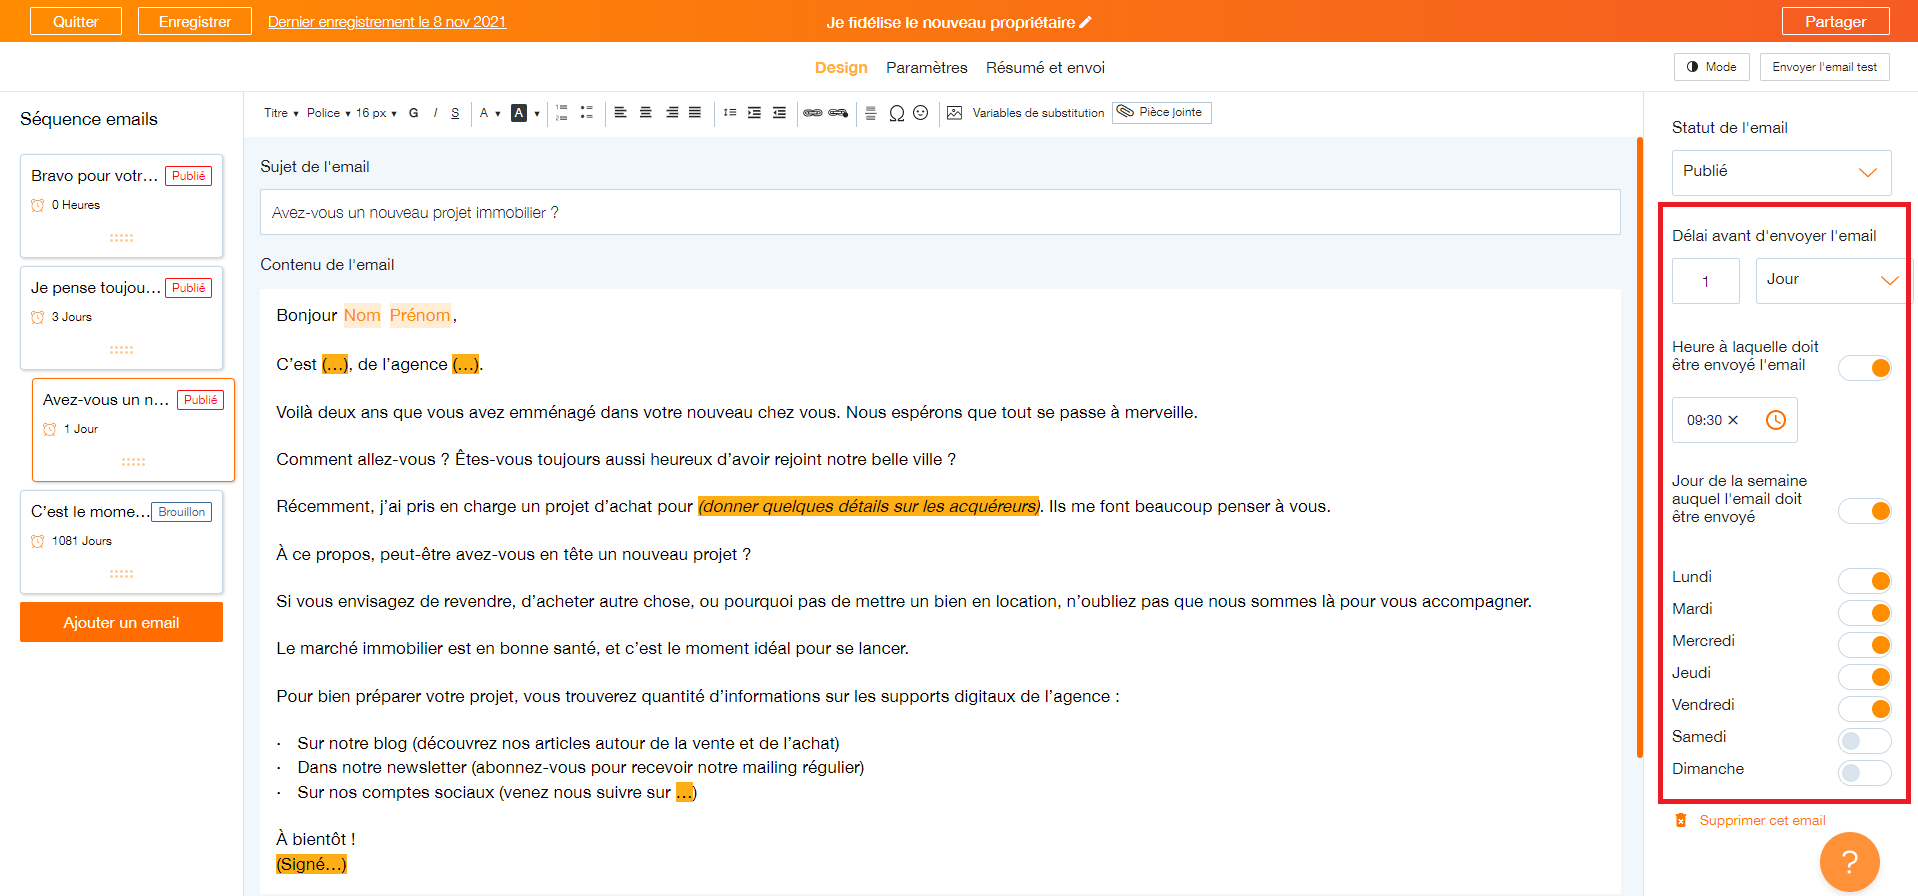This screenshot has width=1918, height=896.
Task: Click Ajouter un email
Action: [121, 622]
